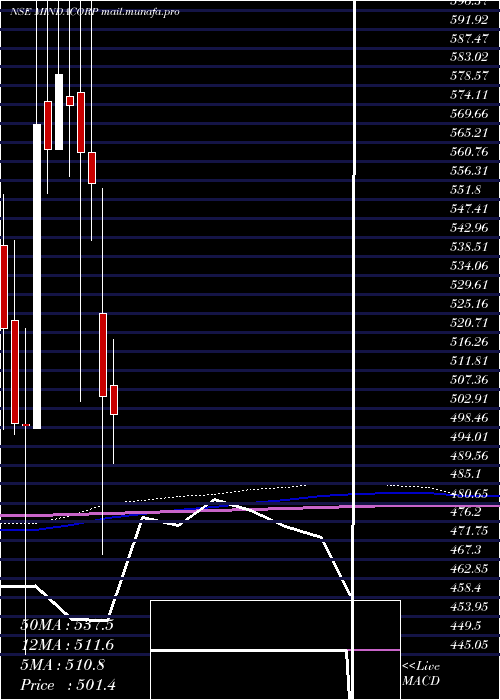Click the 502.91 price axis label
The height and width of the screenshot is (700, 500).
point(469,398)
